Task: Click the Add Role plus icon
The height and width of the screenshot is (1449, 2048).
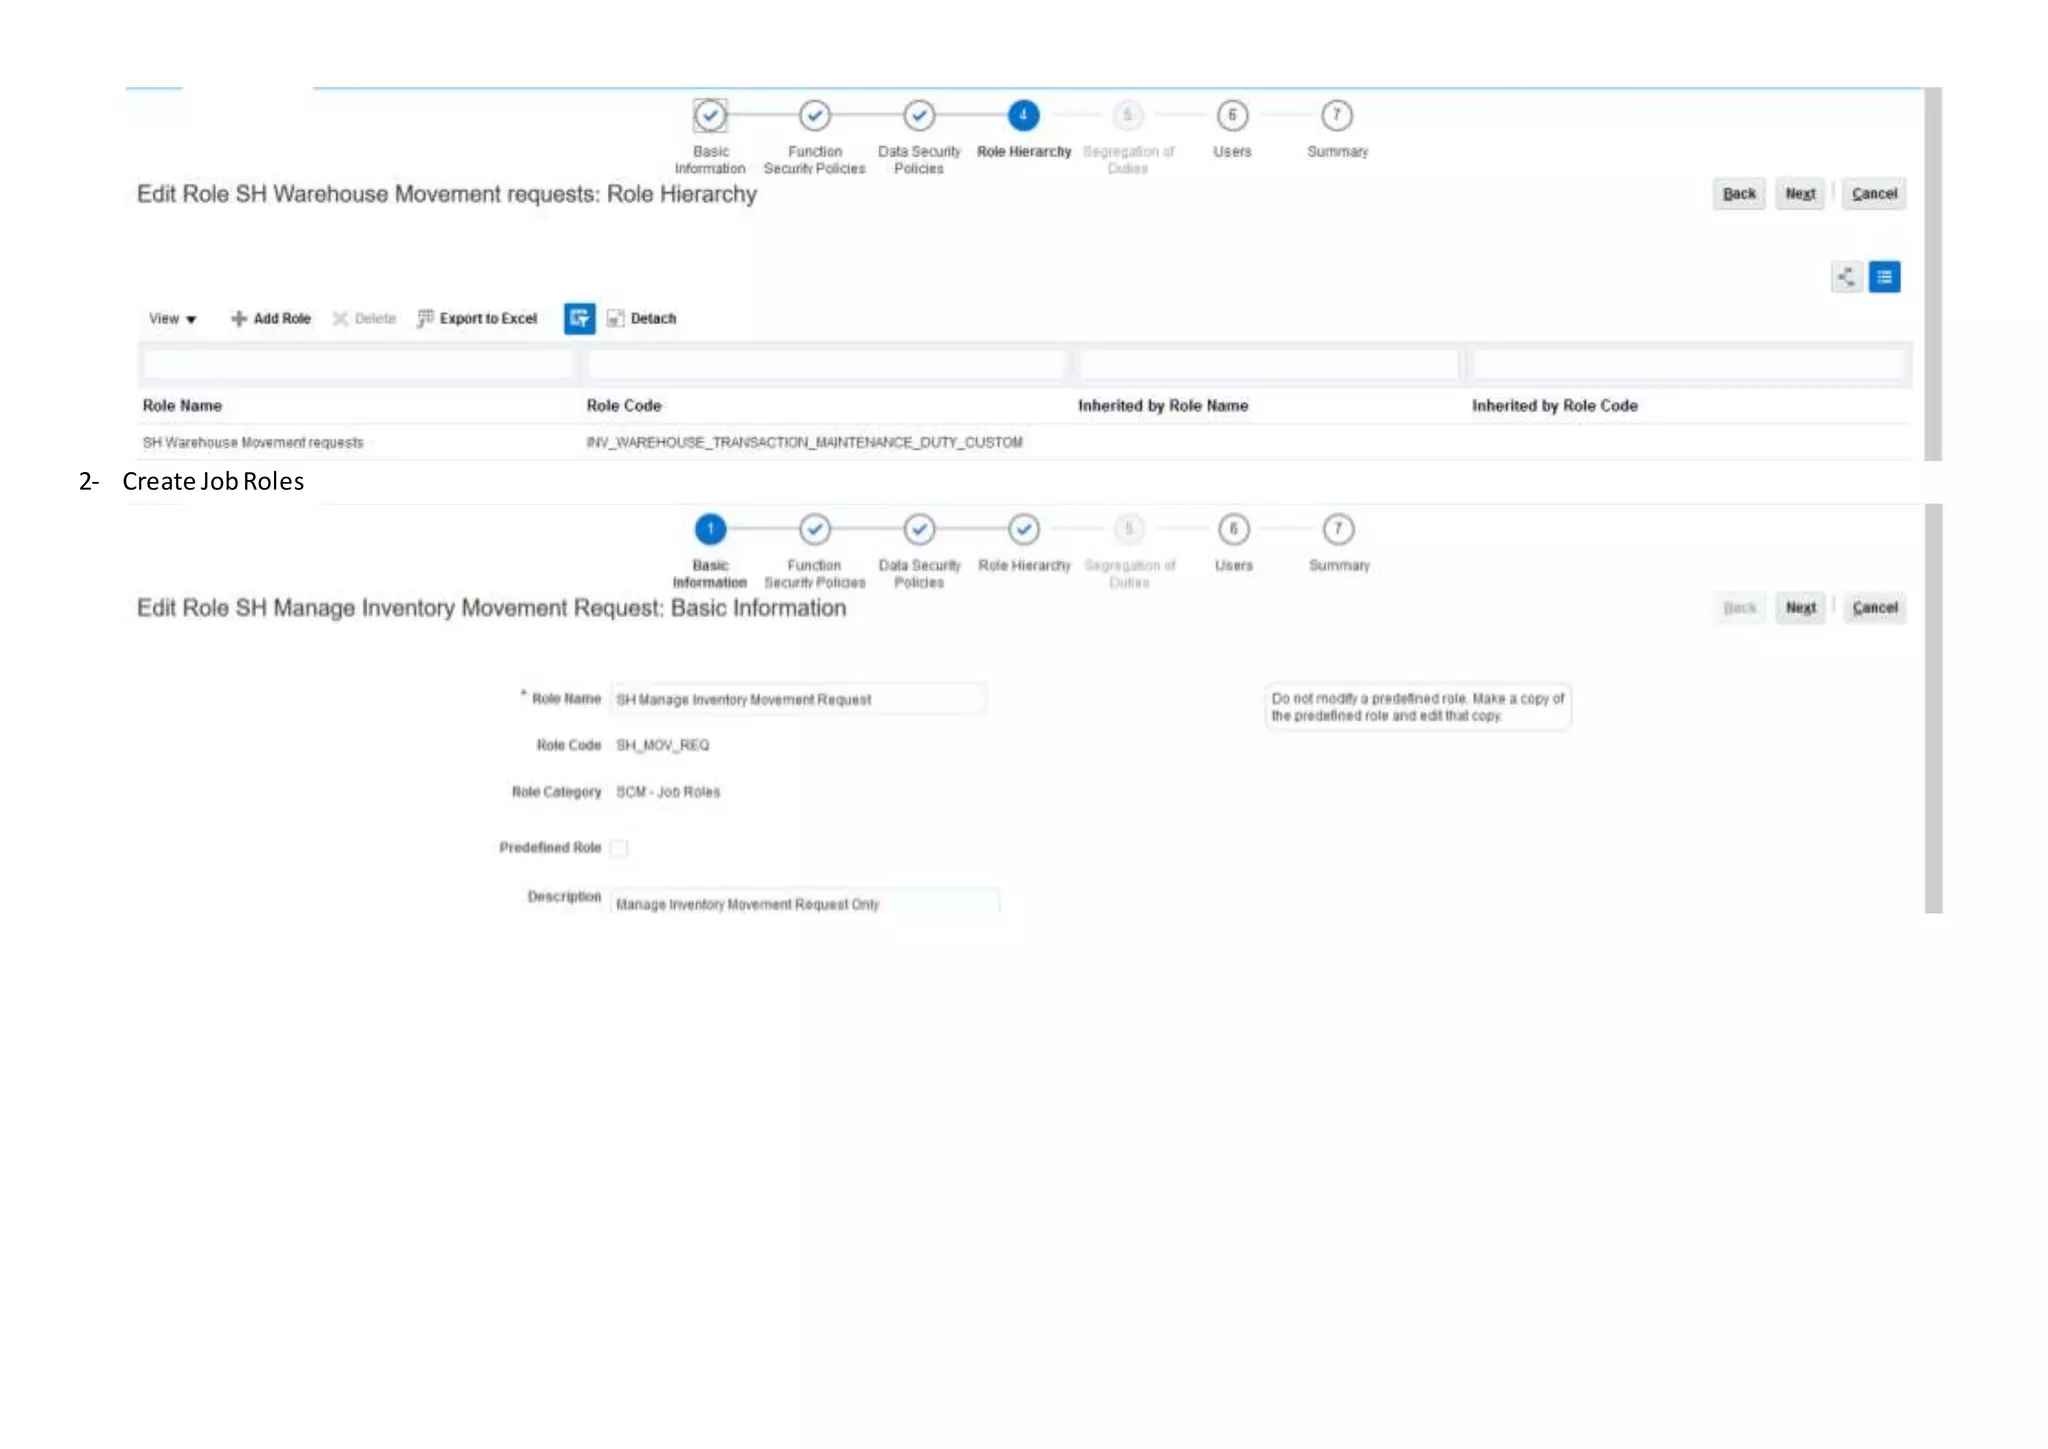Action: coord(238,318)
